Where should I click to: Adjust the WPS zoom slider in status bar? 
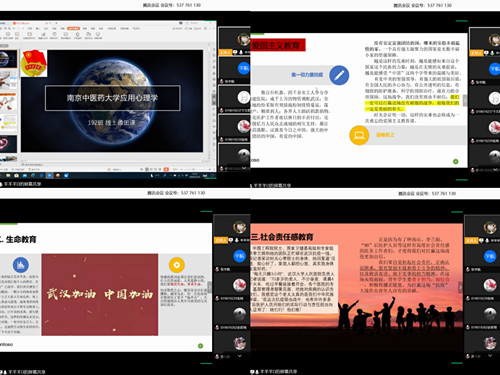pyautogui.click(x=193, y=169)
